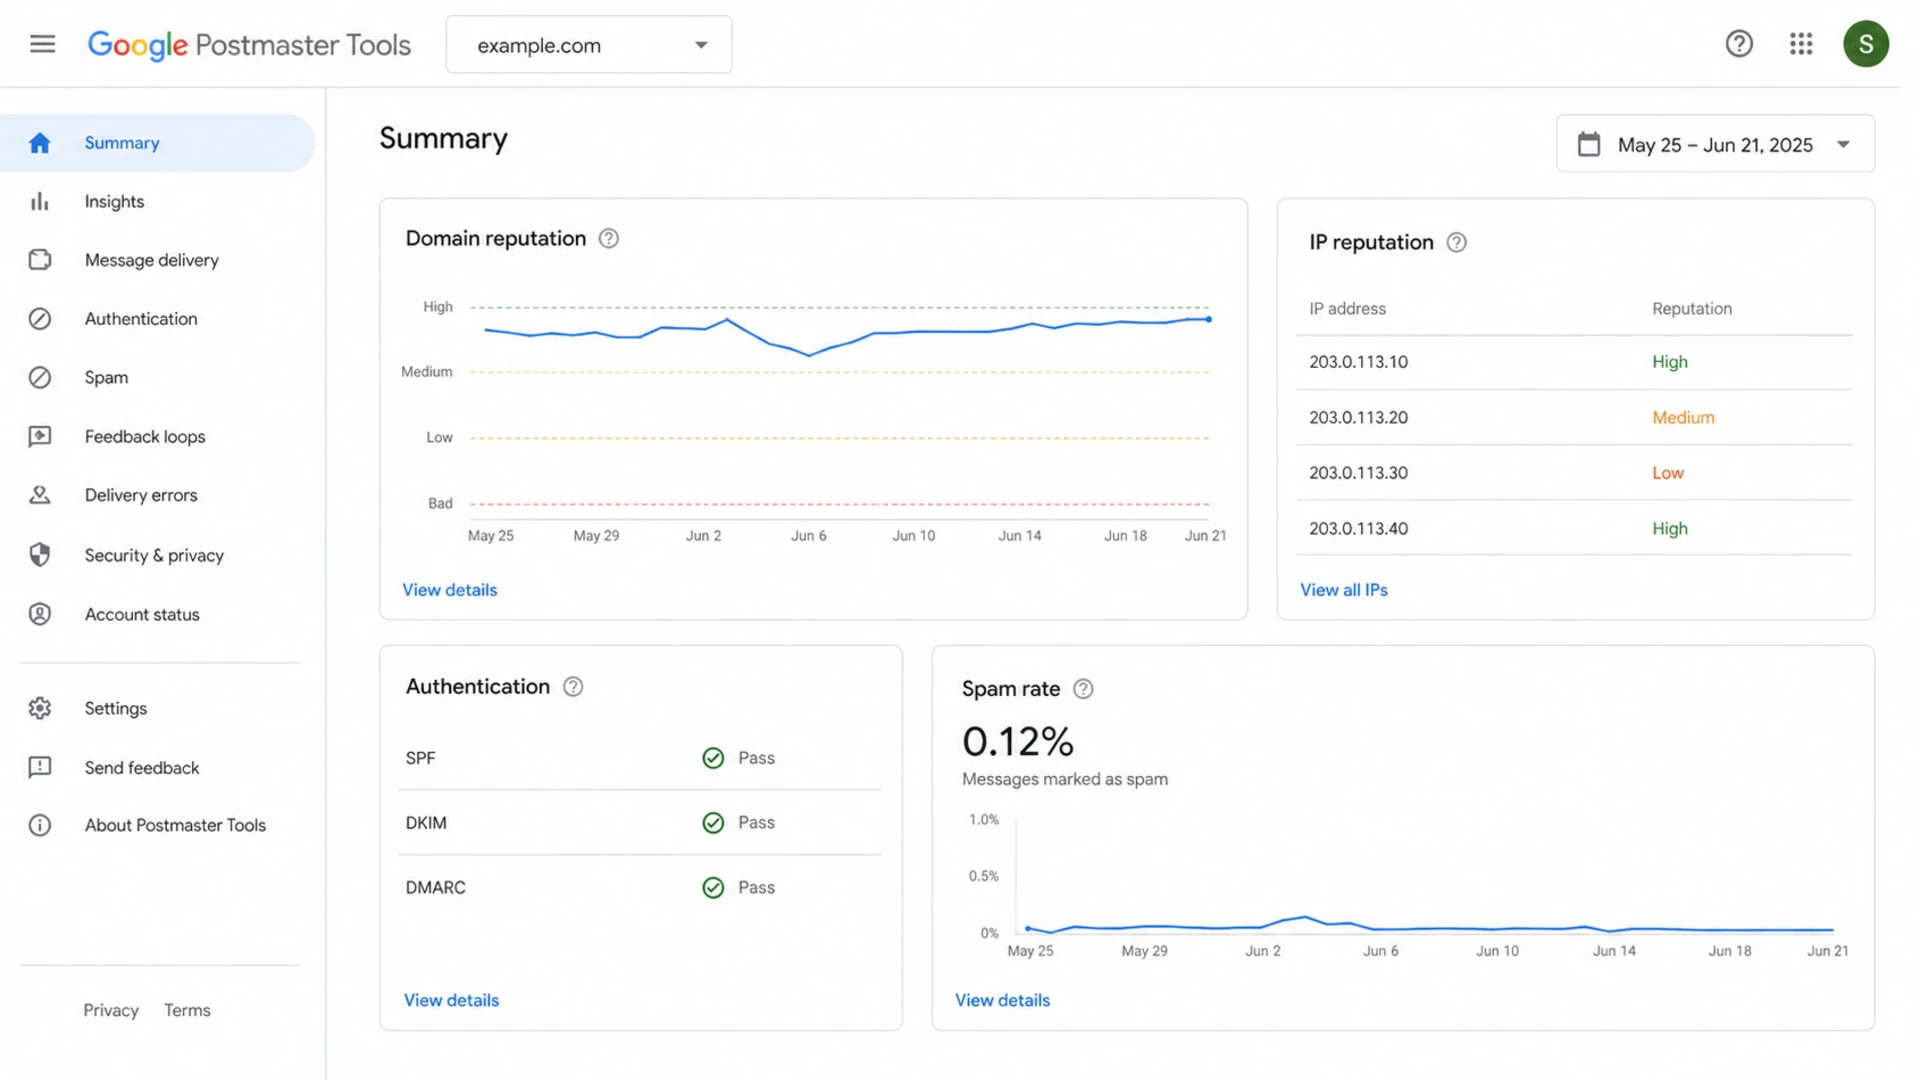The image size is (1920, 1080).
Task: Open the May 25 – Jun 21, 2025 date range
Action: tap(1715, 145)
